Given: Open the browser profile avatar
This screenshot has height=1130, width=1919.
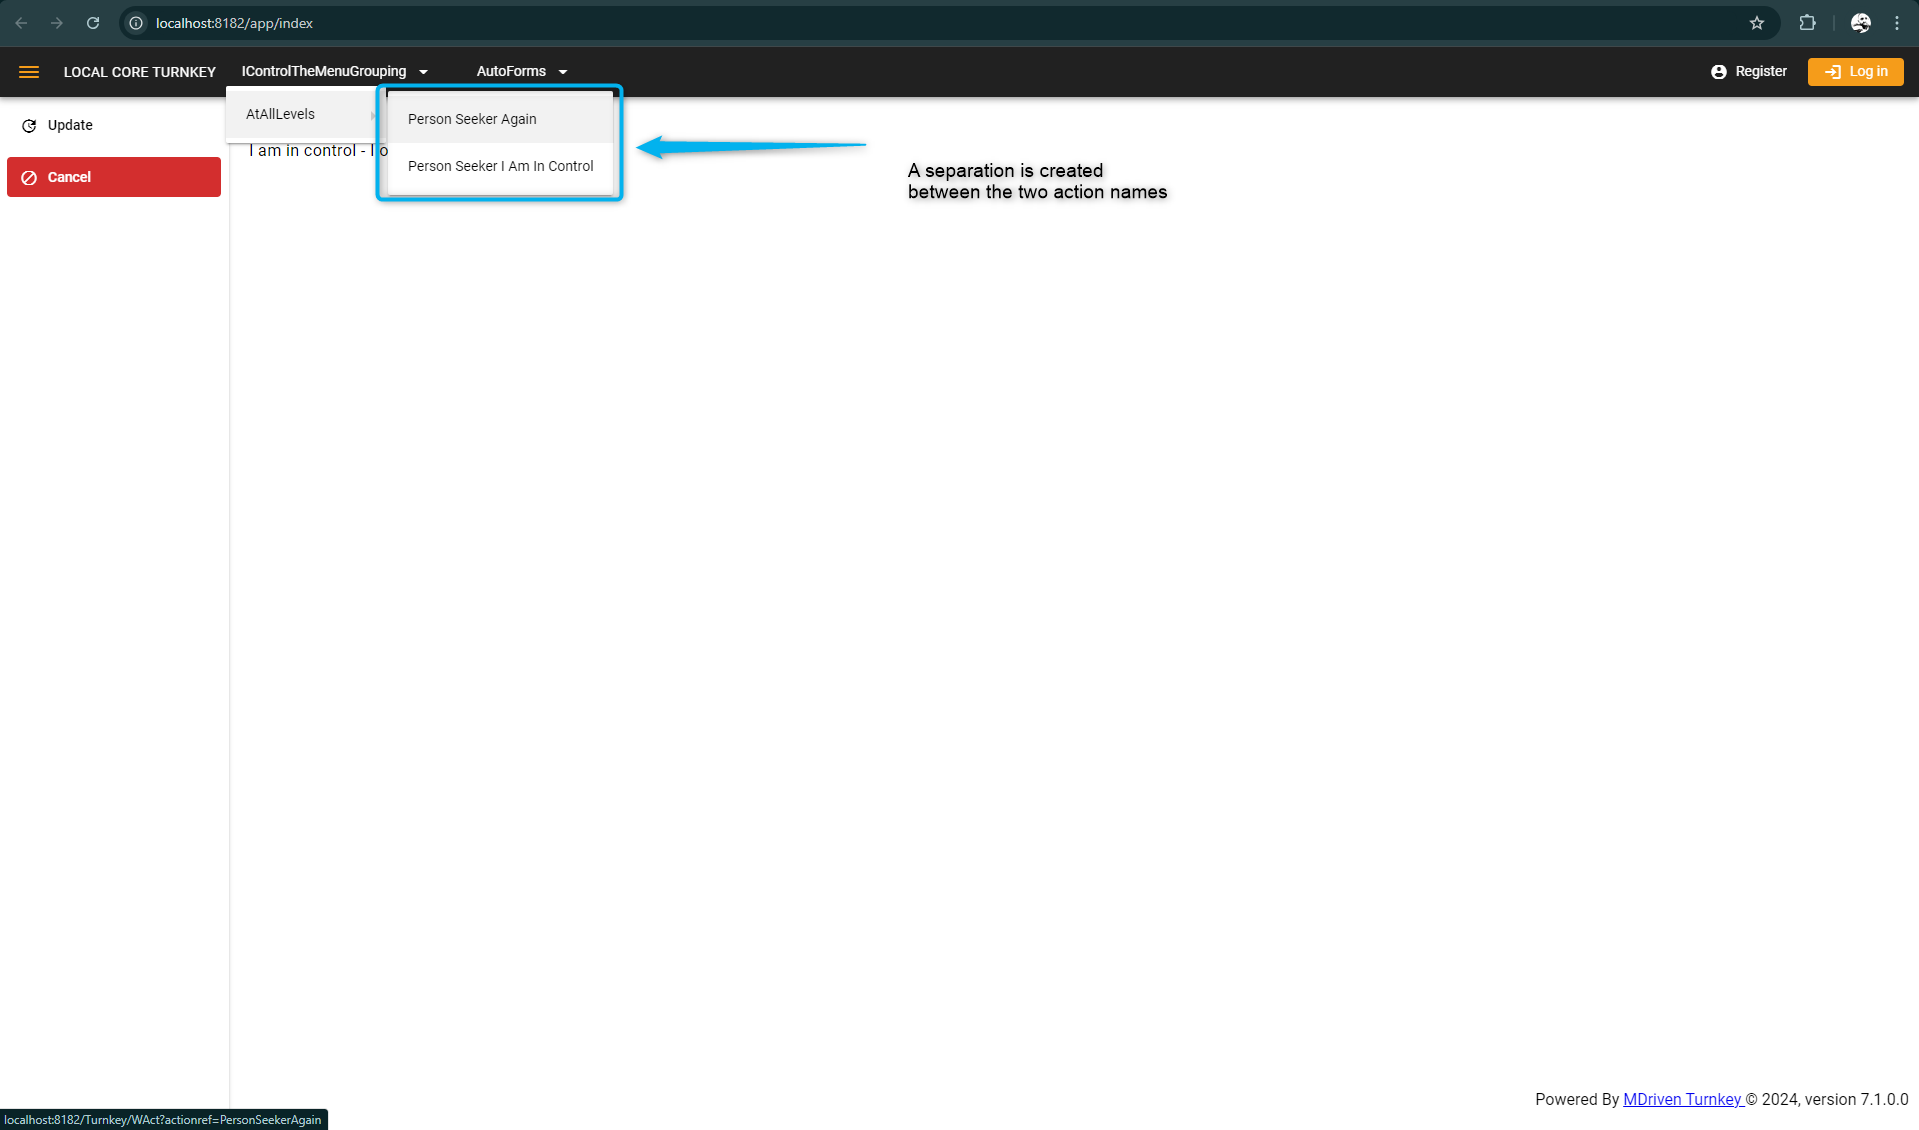Looking at the screenshot, I should [1860, 23].
